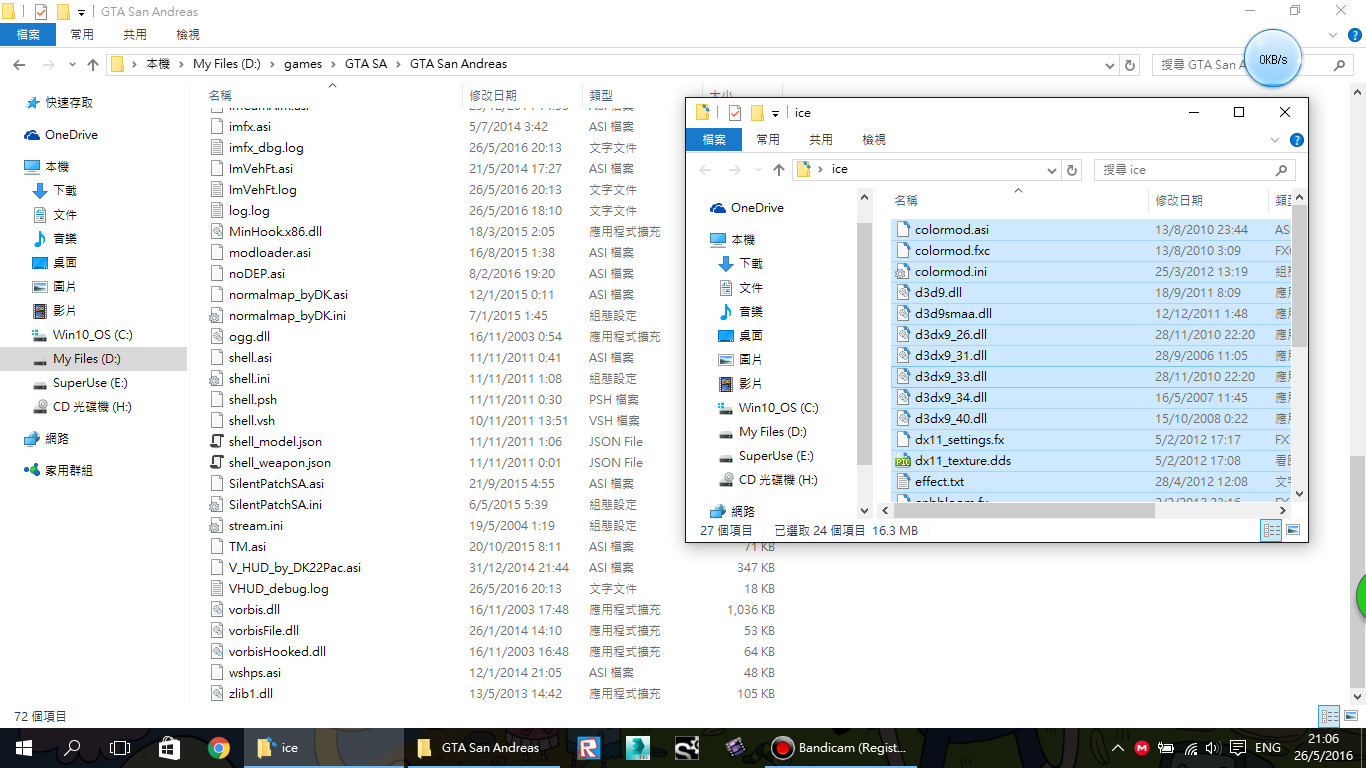Select OneDrive in GTA San Andreas window sidebar

[x=71, y=135]
